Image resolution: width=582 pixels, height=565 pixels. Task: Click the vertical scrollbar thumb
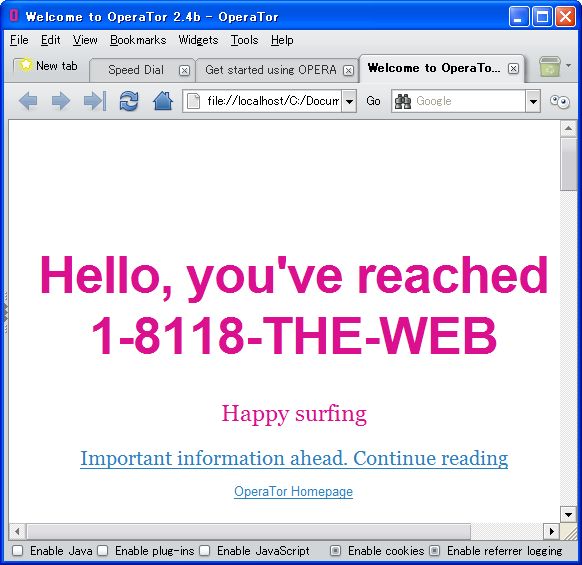coord(568,164)
